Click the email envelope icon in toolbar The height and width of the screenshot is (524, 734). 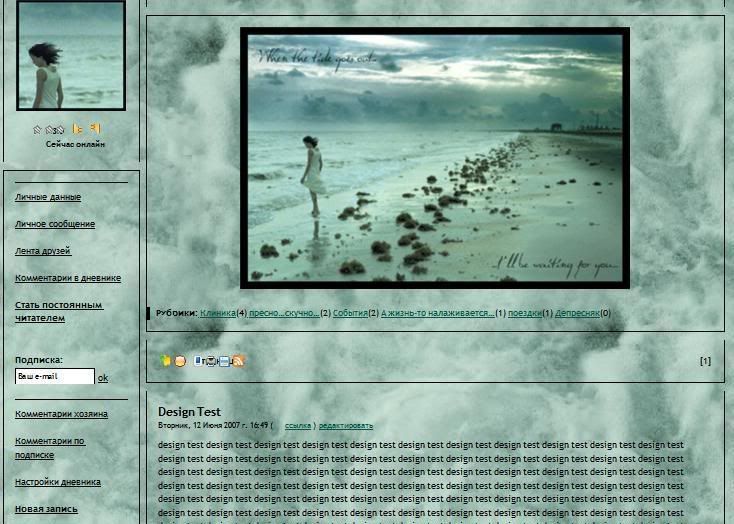point(211,361)
